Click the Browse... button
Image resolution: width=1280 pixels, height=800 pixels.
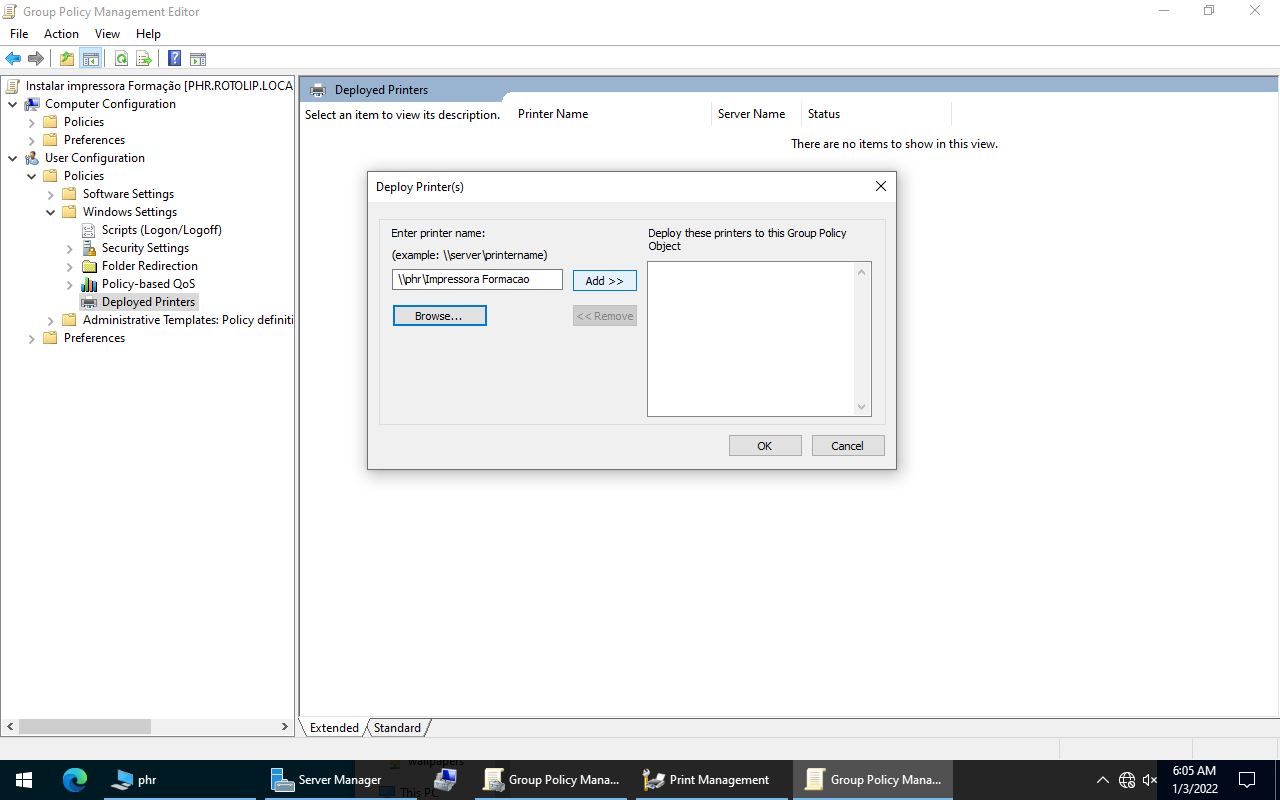(x=439, y=316)
